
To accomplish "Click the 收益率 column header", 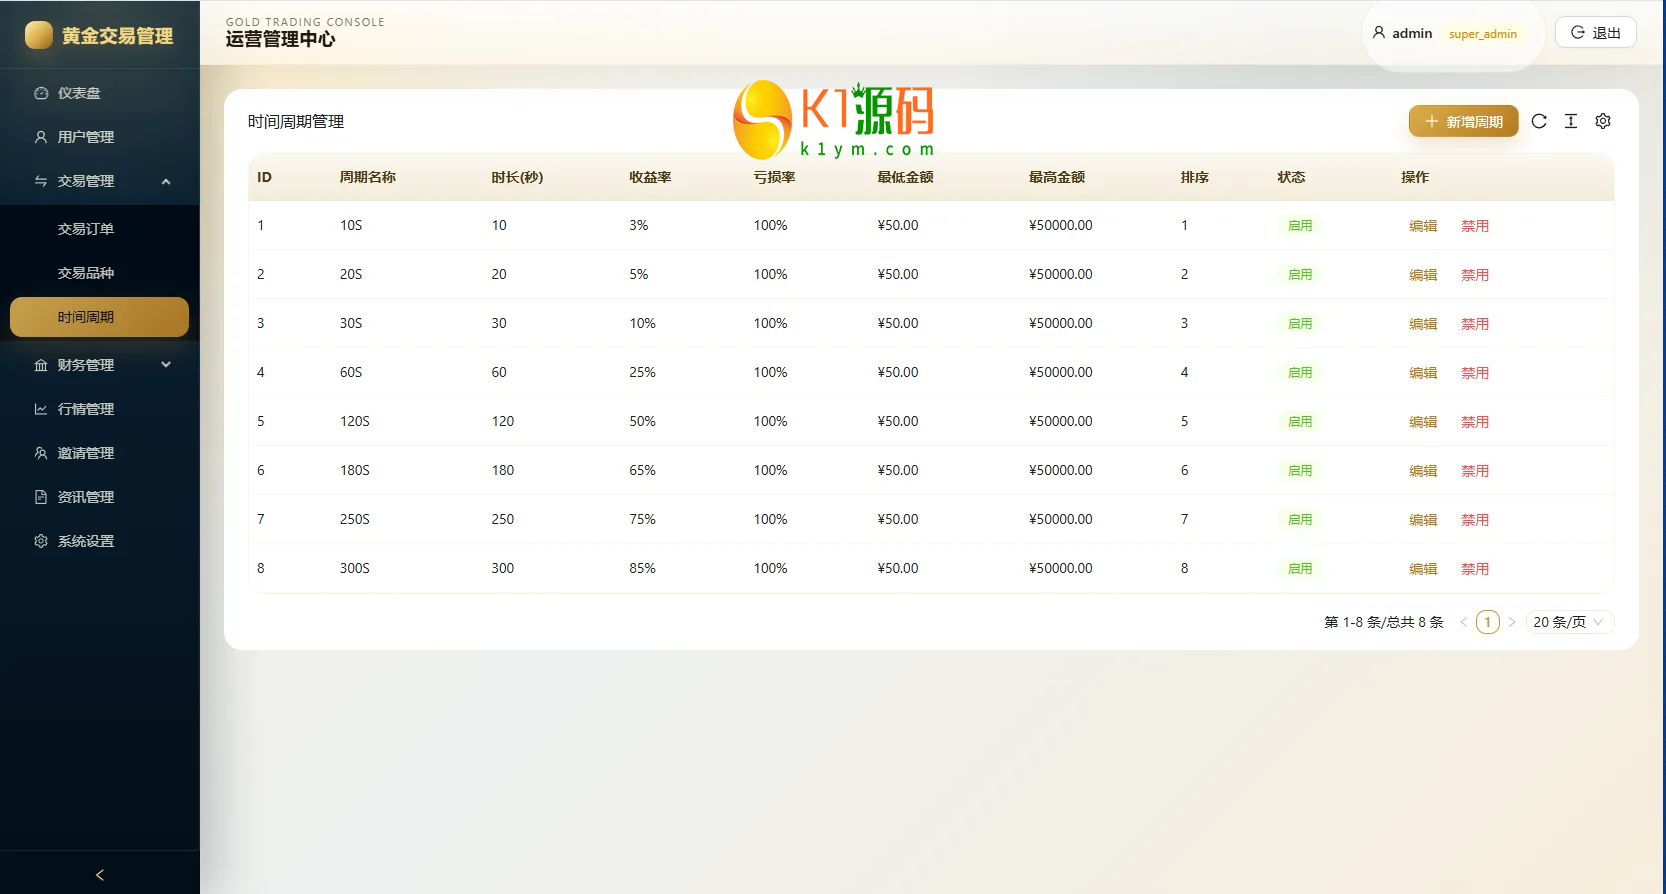I will (650, 177).
